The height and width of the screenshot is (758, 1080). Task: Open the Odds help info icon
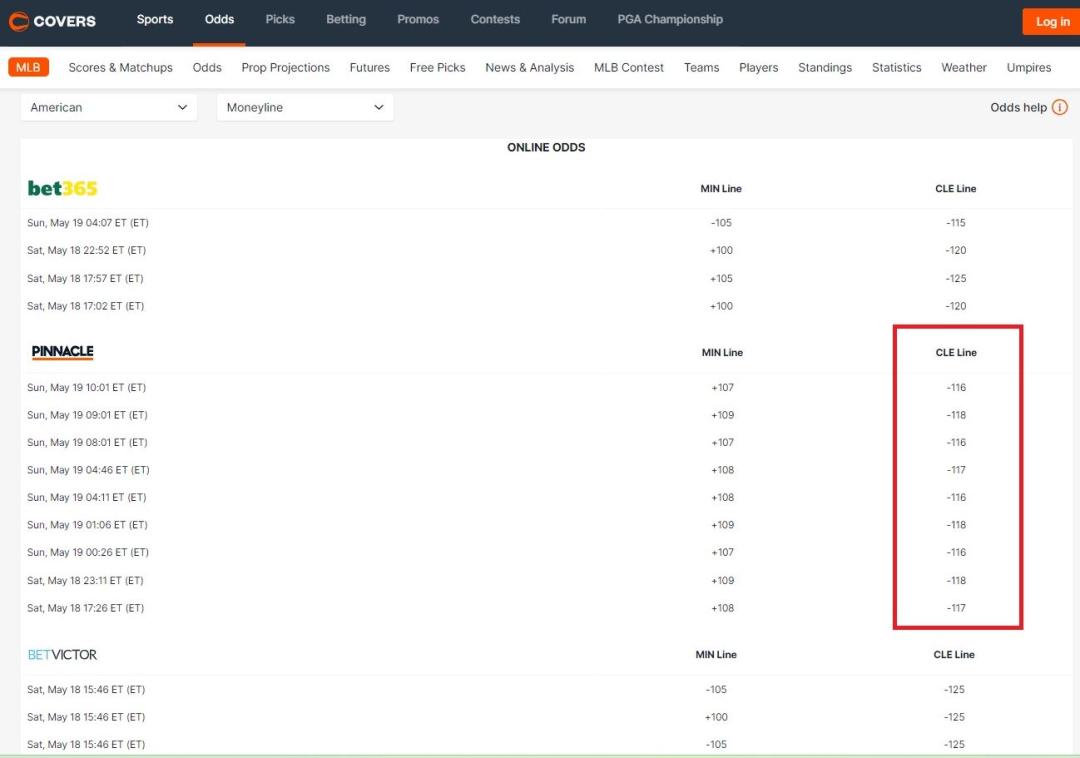(x=1060, y=107)
